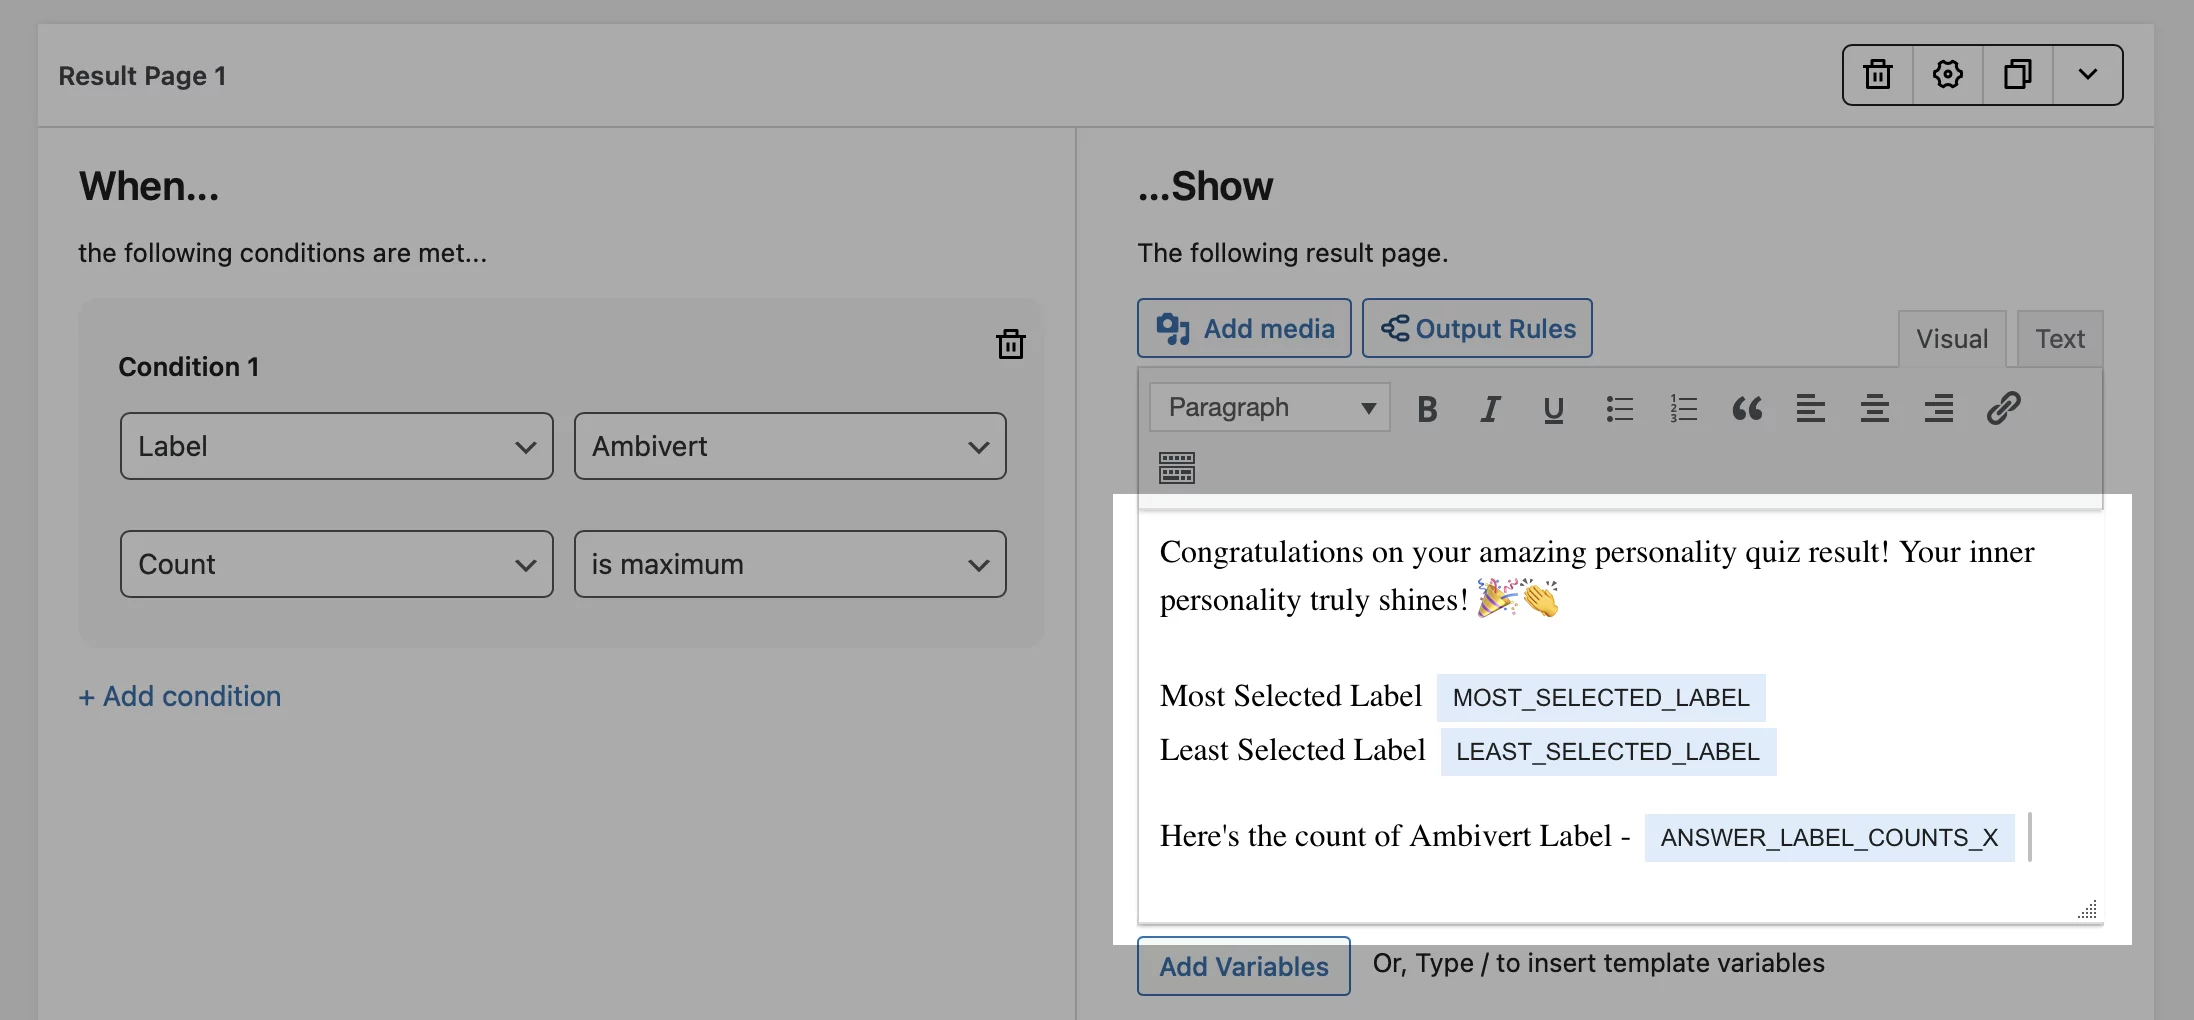Apply blockquote formatting
Screen dimensions: 2194x1020
(x=1747, y=408)
